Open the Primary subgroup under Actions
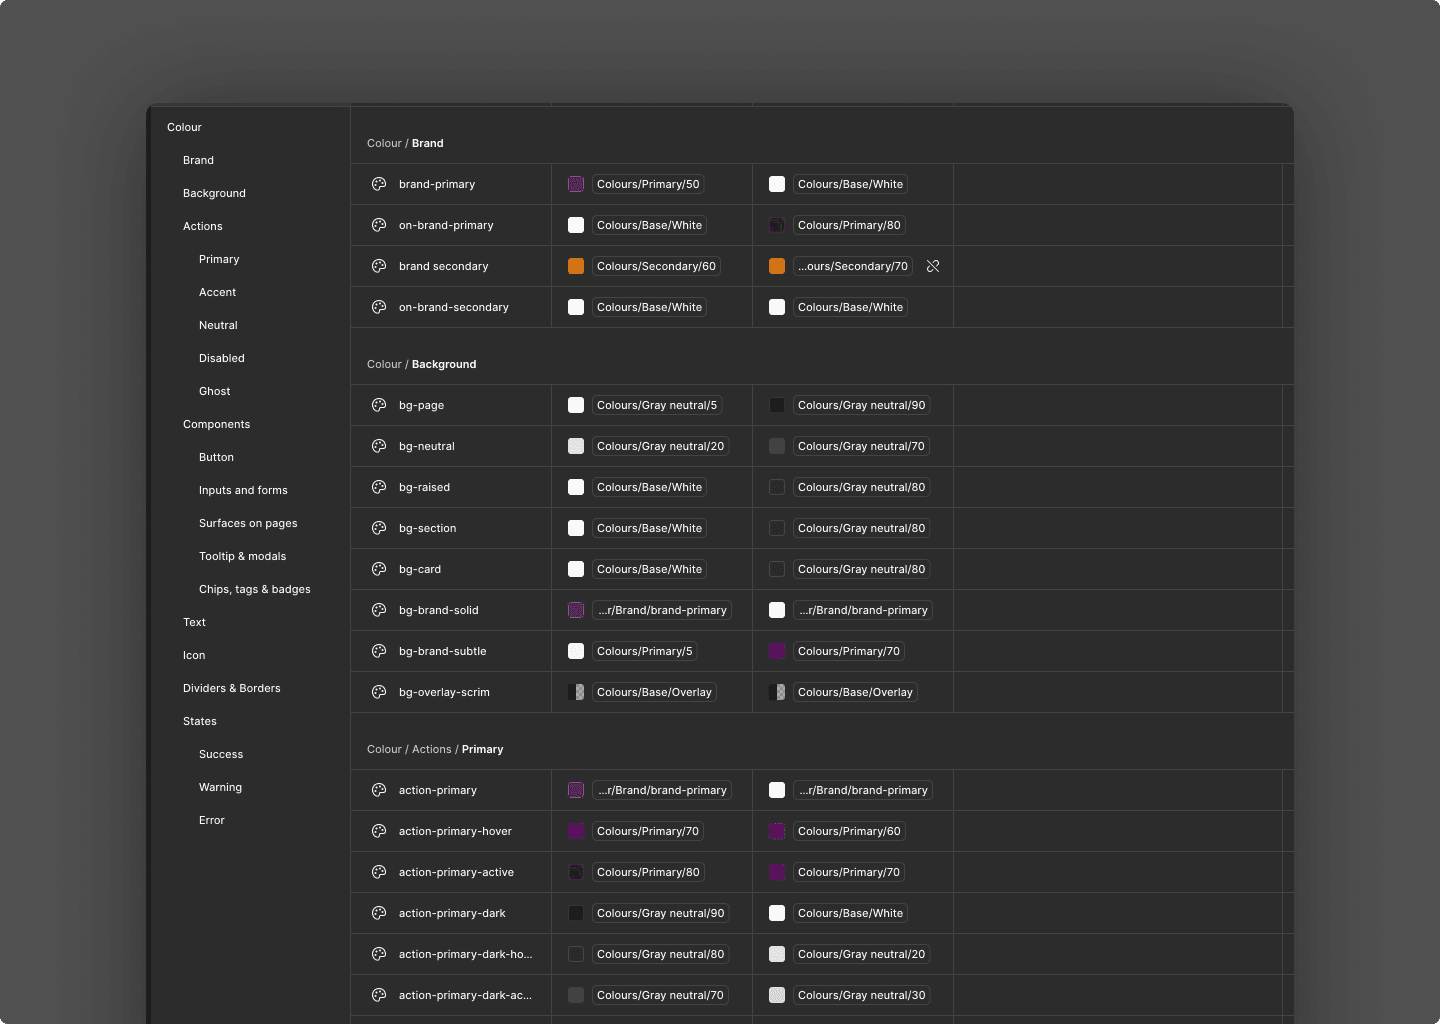This screenshot has height=1024, width=1440. point(219,259)
